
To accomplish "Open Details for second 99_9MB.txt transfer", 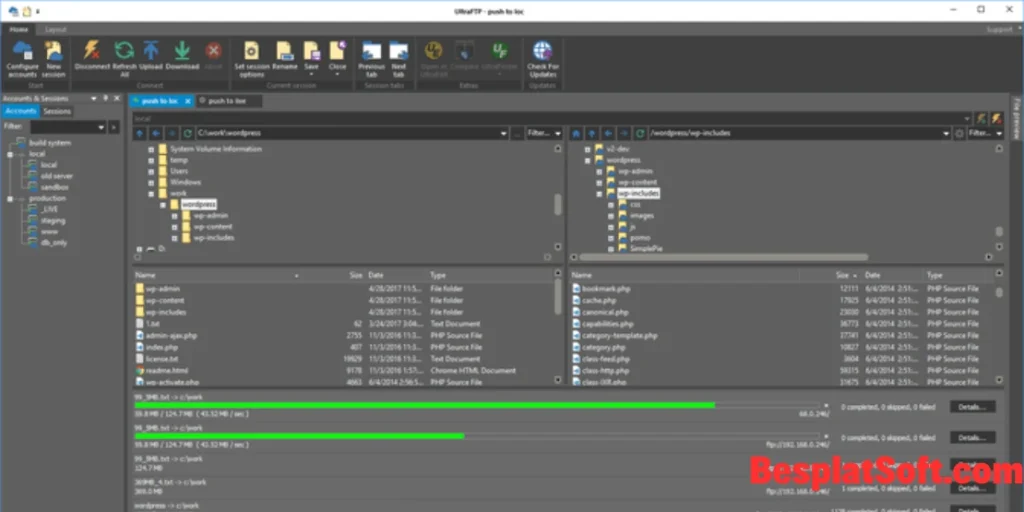I will click(x=972, y=438).
